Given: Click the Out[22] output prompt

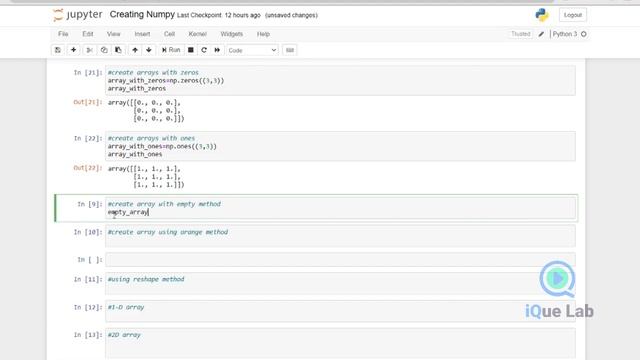Looking at the screenshot, I should (88, 168).
